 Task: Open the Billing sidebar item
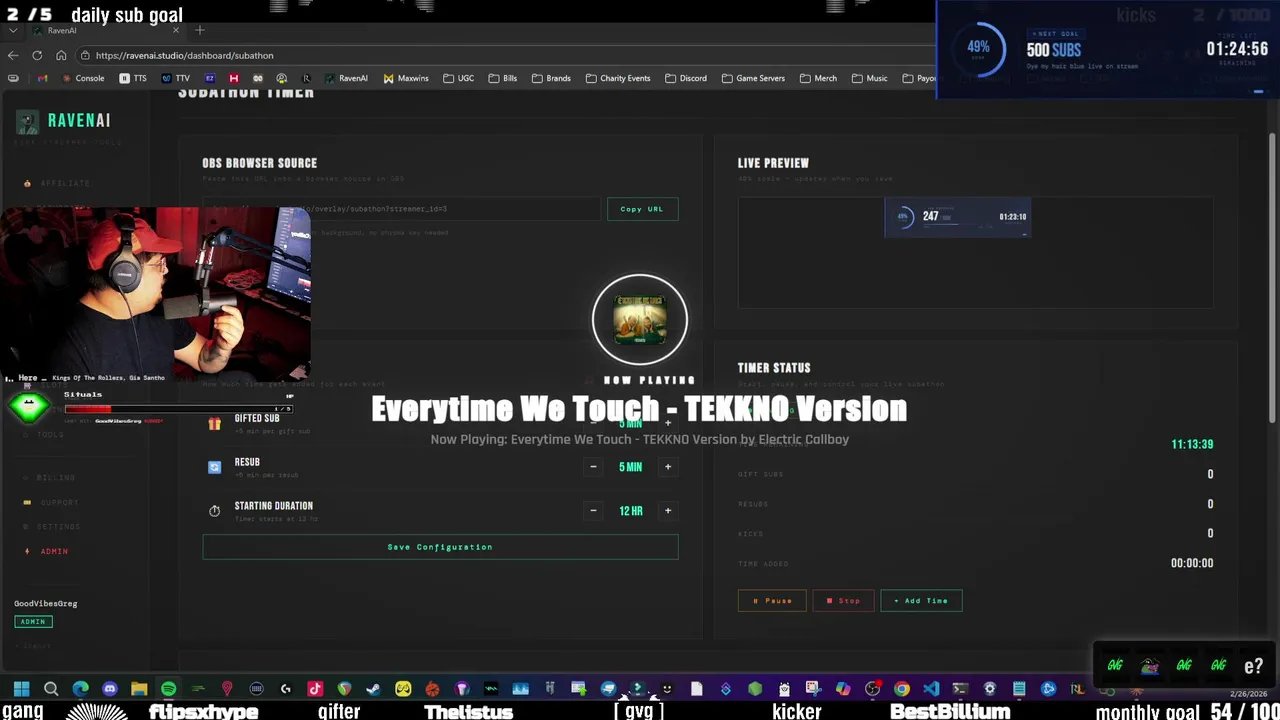50,478
